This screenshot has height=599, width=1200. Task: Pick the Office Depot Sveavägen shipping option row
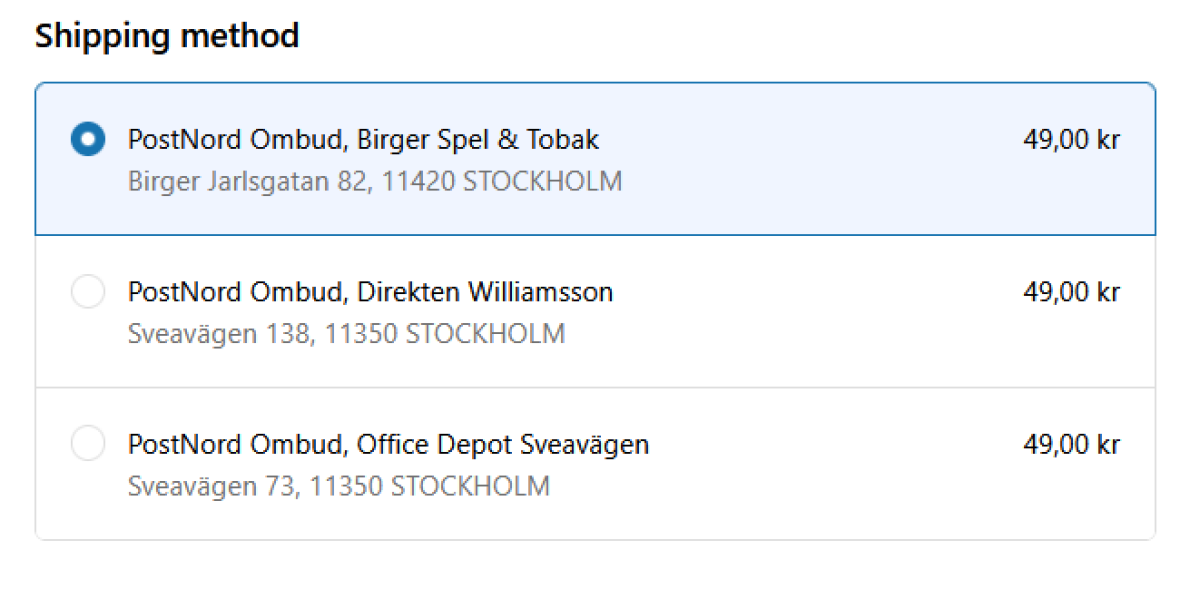click(x=800, y=465)
